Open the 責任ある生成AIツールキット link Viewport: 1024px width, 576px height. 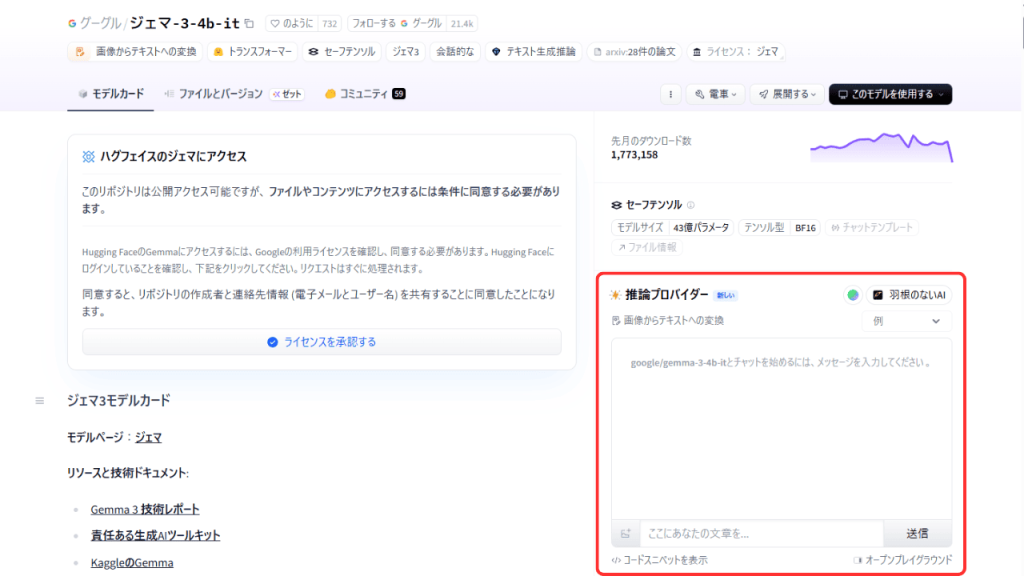155,536
